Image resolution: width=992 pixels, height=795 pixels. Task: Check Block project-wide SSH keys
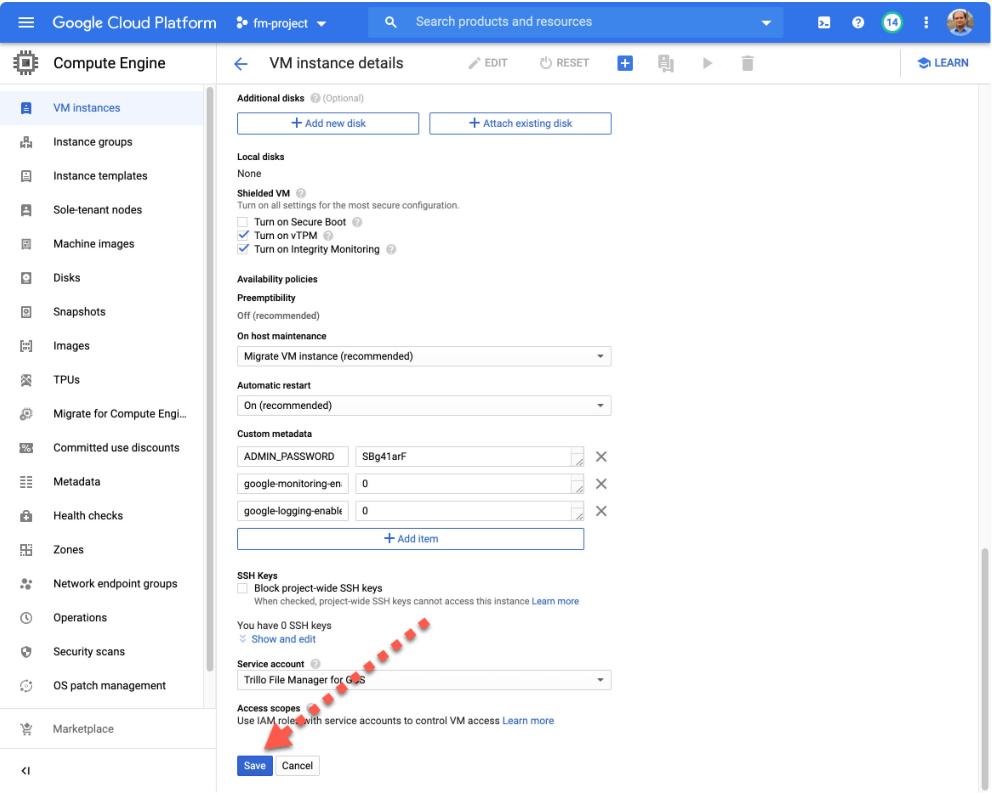(x=242, y=588)
